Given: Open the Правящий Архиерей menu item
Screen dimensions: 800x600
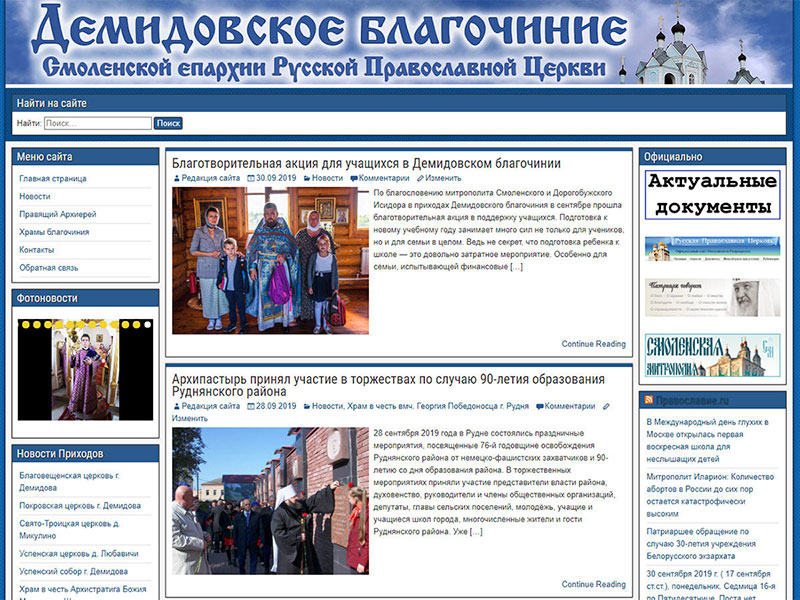Looking at the screenshot, I should click(58, 214).
